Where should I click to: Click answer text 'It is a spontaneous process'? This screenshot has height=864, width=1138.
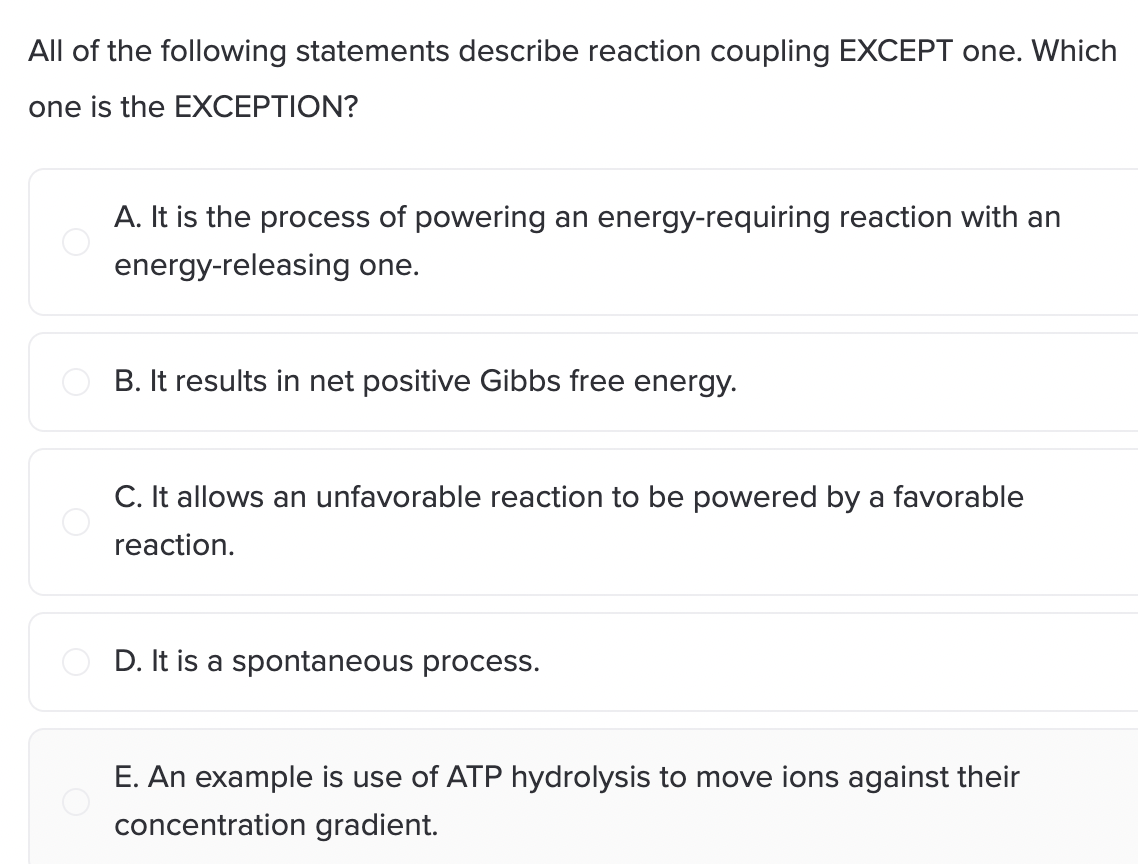[x=345, y=661]
